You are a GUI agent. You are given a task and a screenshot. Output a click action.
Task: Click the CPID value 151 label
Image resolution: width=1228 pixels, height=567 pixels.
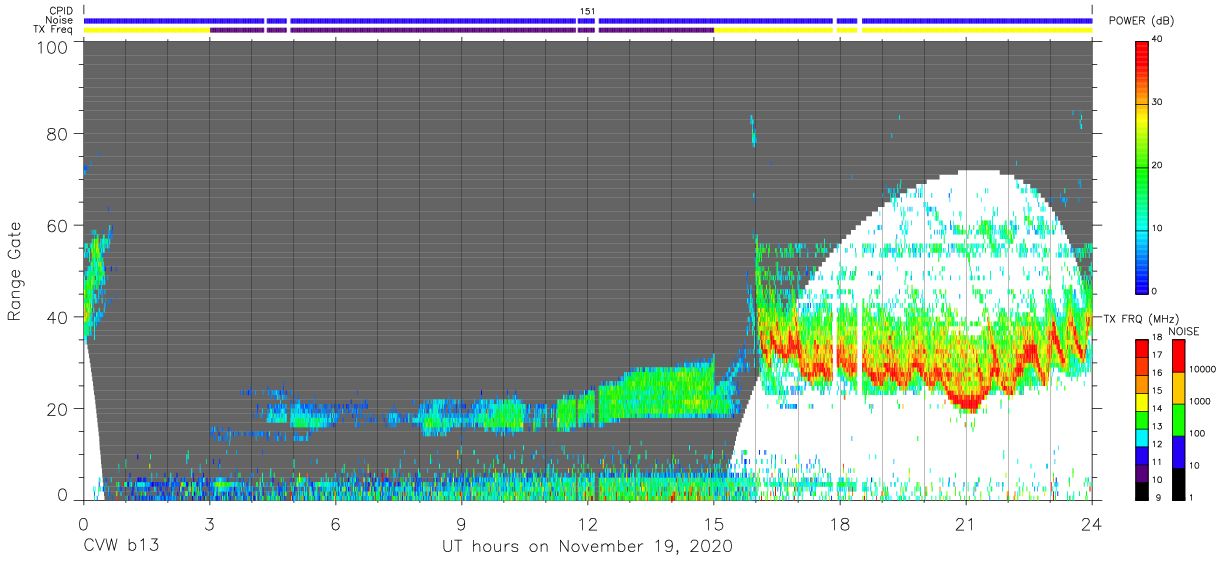point(587,11)
